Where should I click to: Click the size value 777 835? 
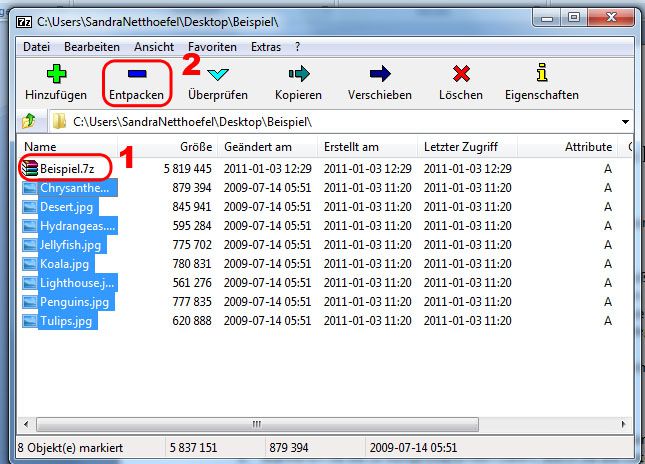click(x=192, y=302)
